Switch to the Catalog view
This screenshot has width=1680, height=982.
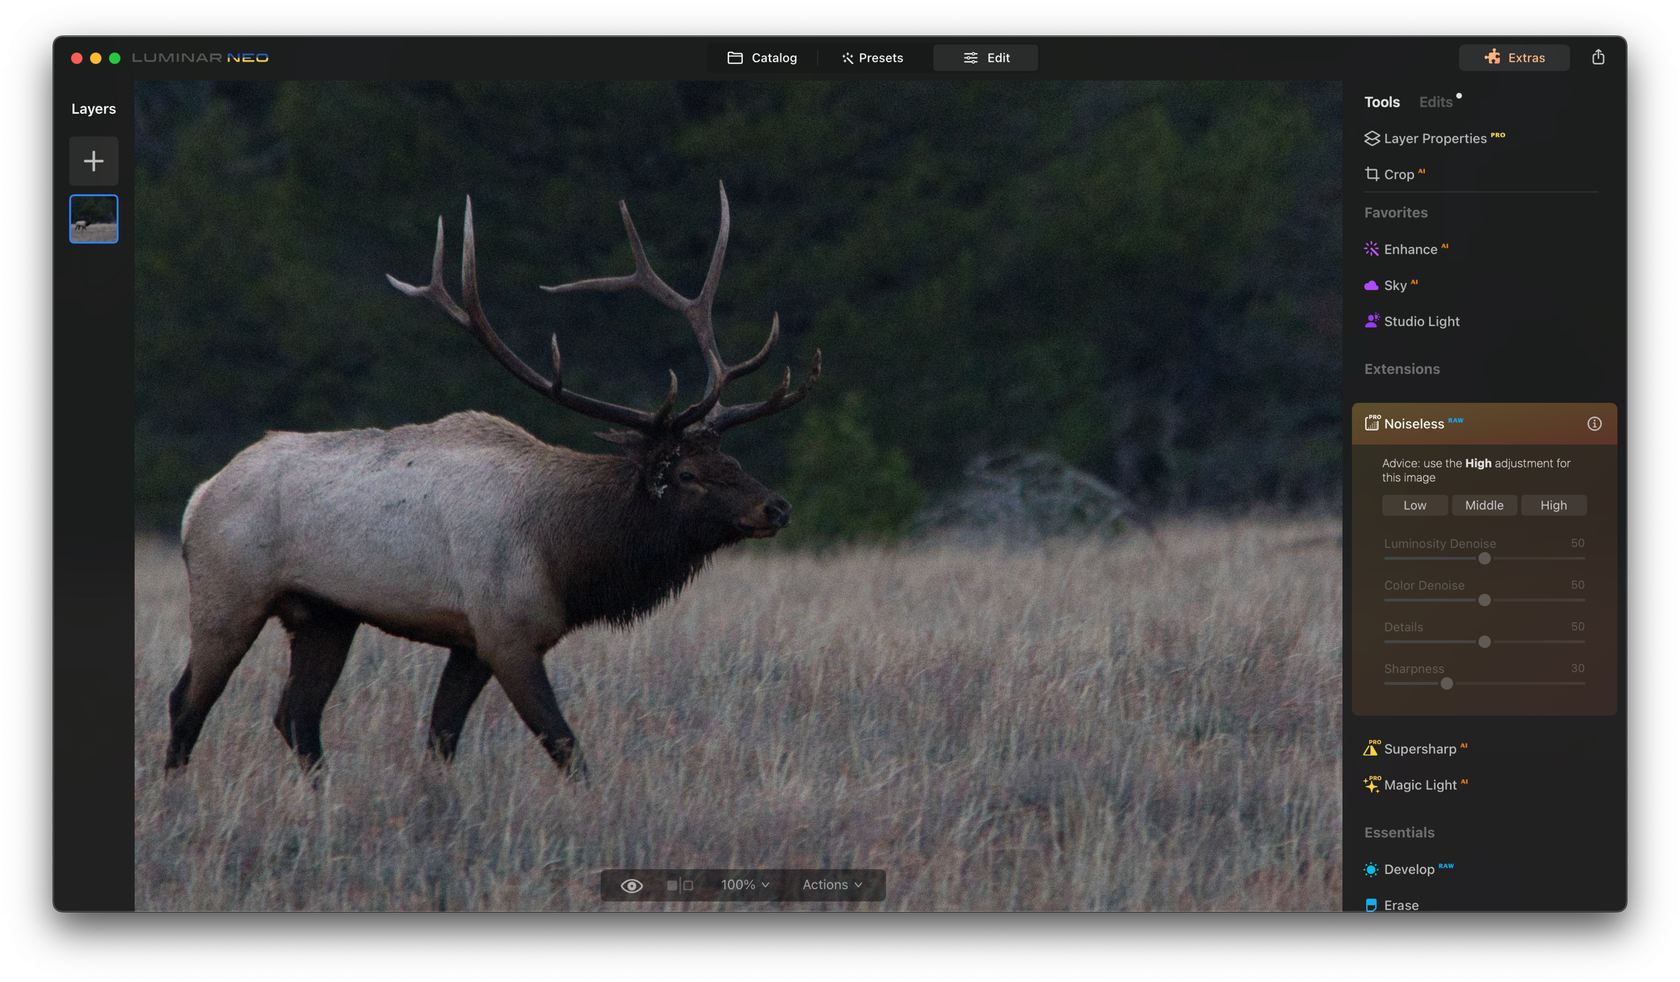[762, 57]
